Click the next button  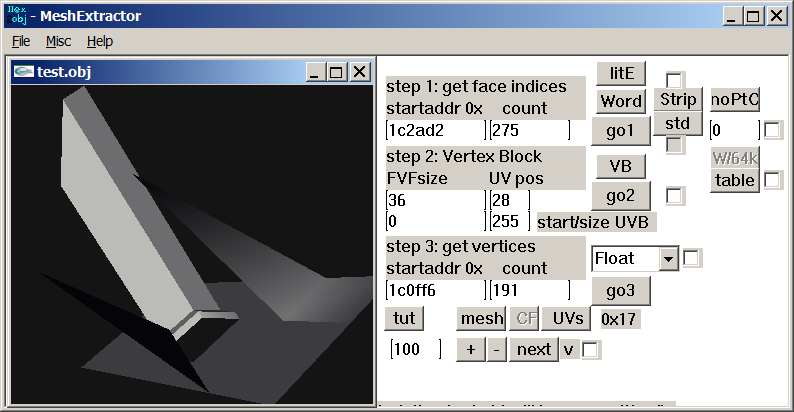click(x=534, y=350)
